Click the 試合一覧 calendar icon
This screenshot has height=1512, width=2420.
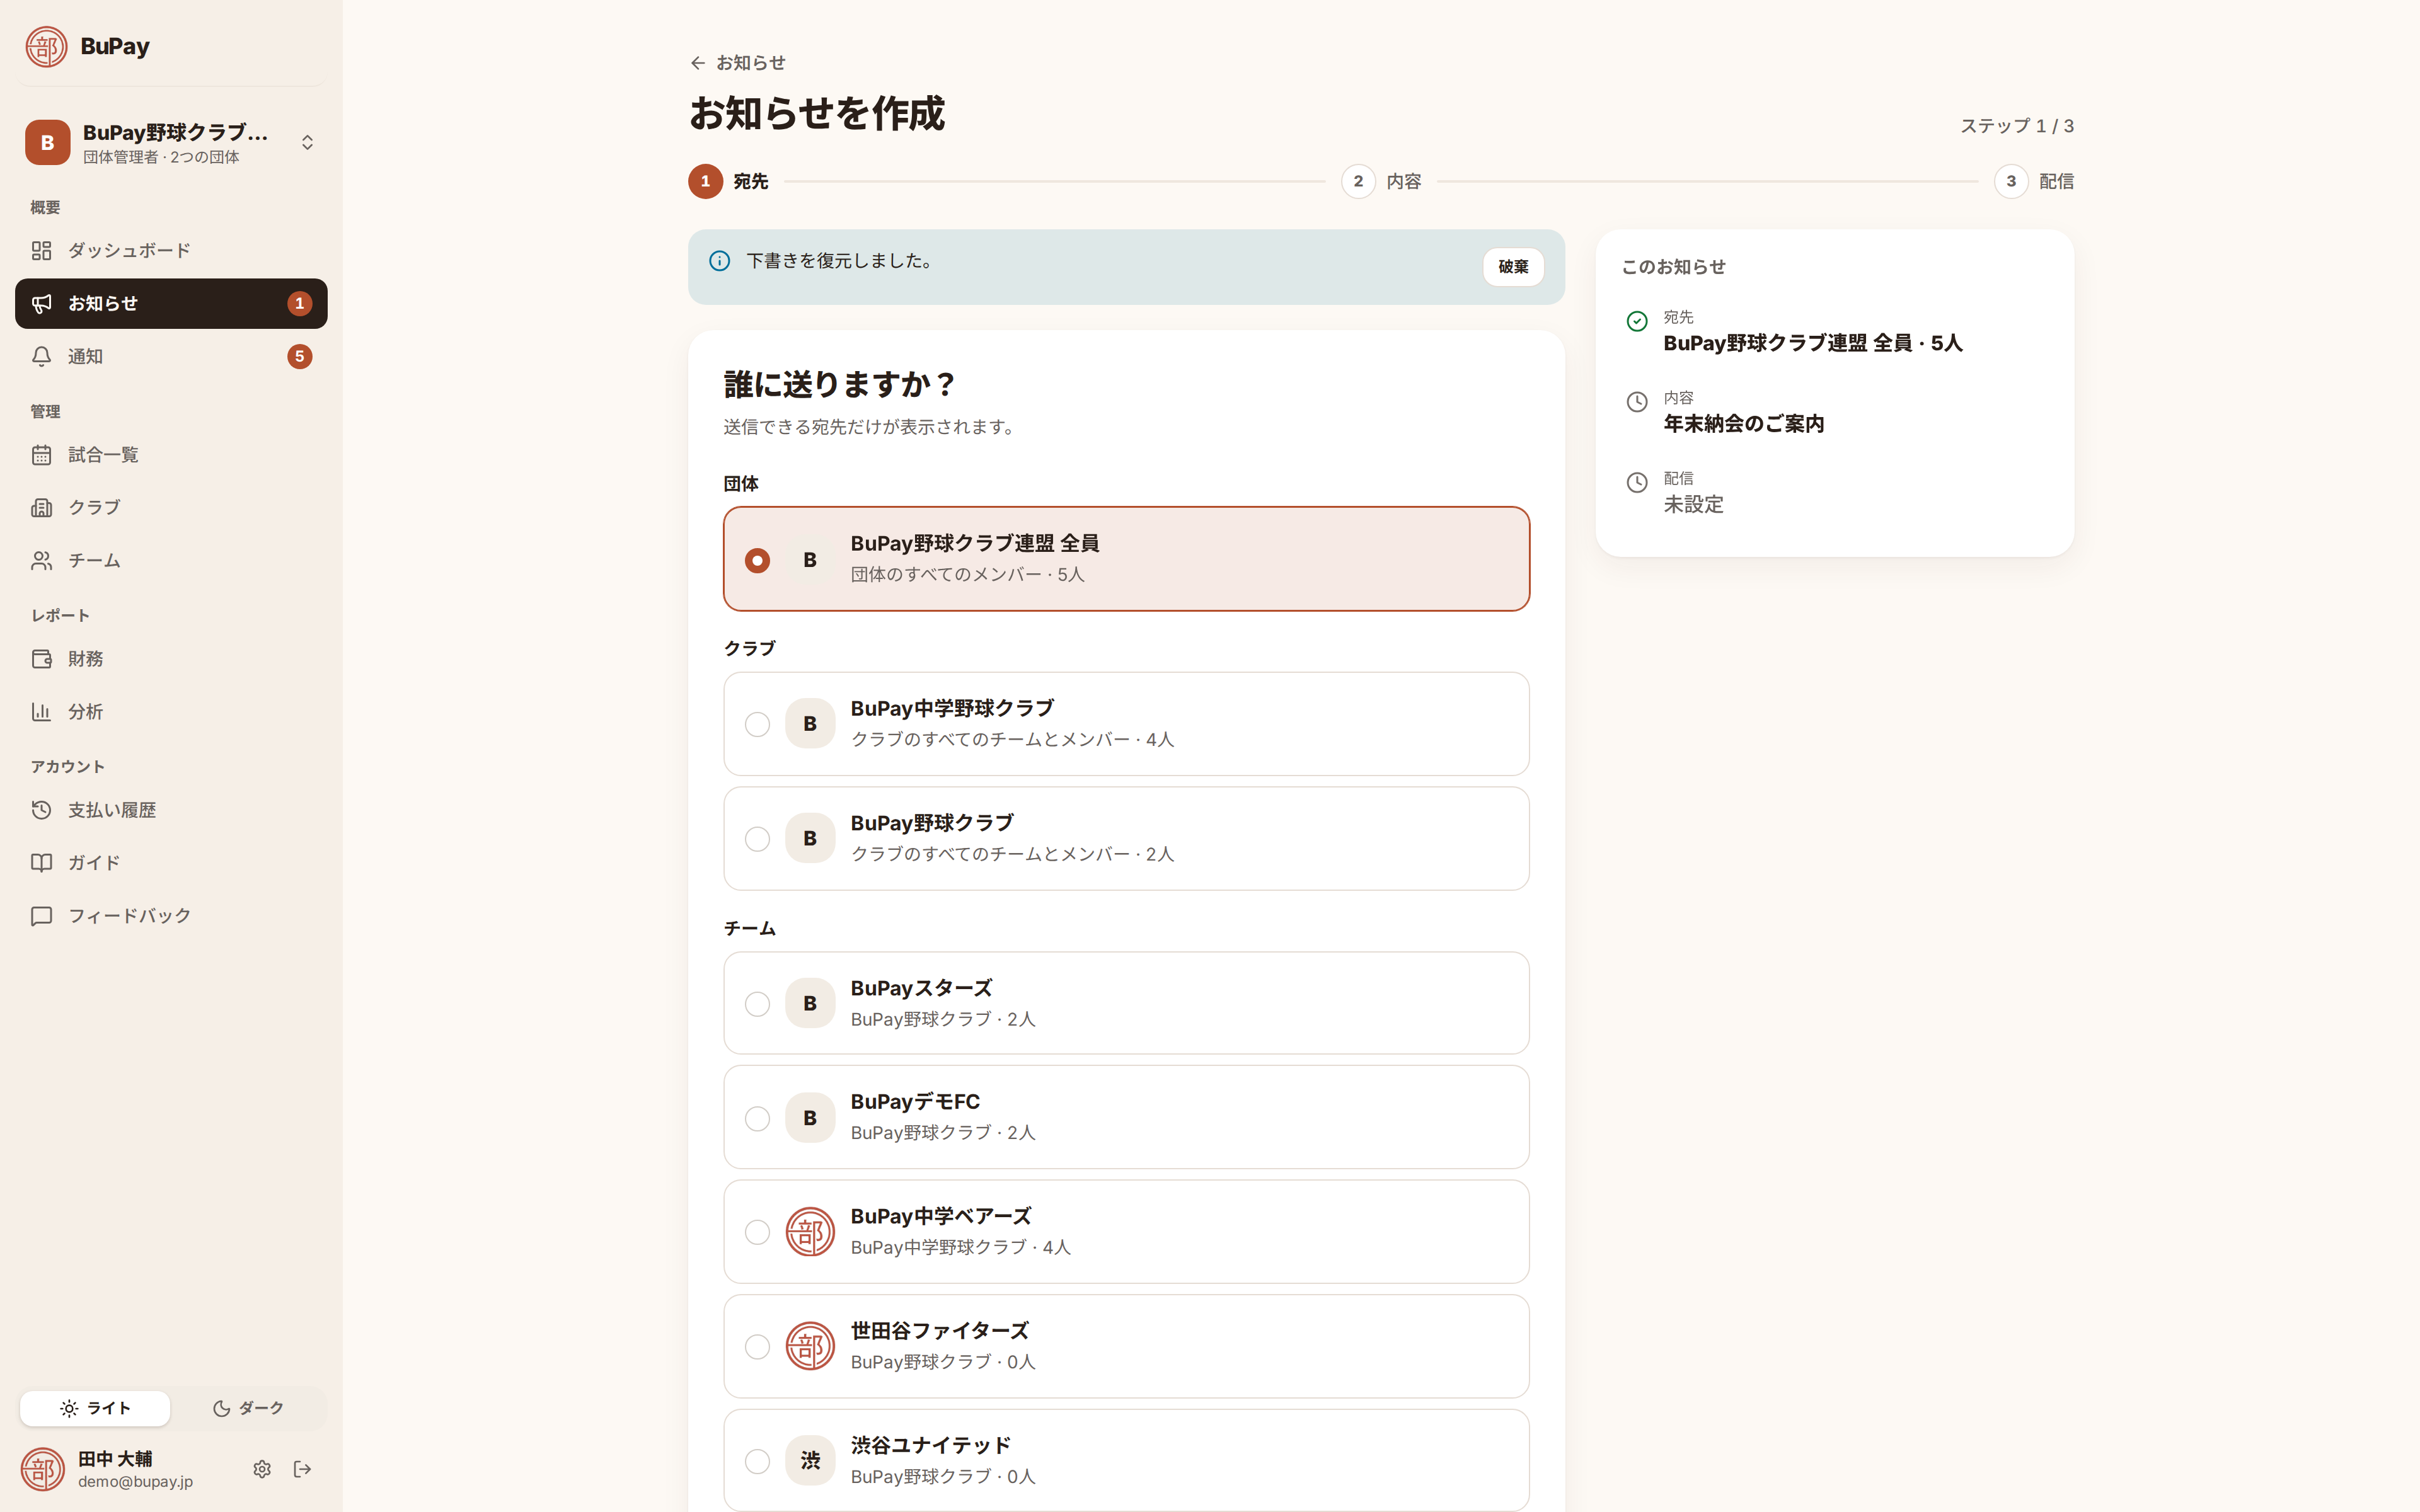coord(41,455)
